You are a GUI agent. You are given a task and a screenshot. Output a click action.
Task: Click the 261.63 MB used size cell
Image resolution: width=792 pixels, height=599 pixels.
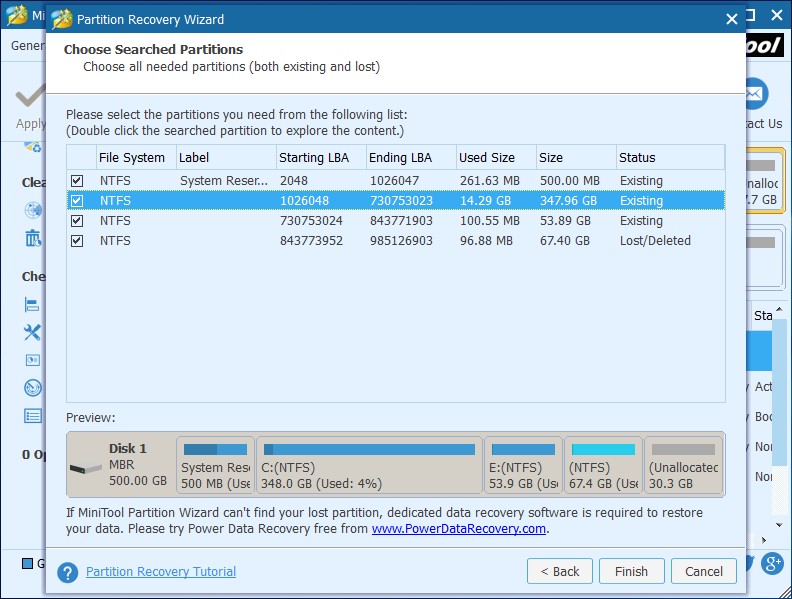point(489,181)
